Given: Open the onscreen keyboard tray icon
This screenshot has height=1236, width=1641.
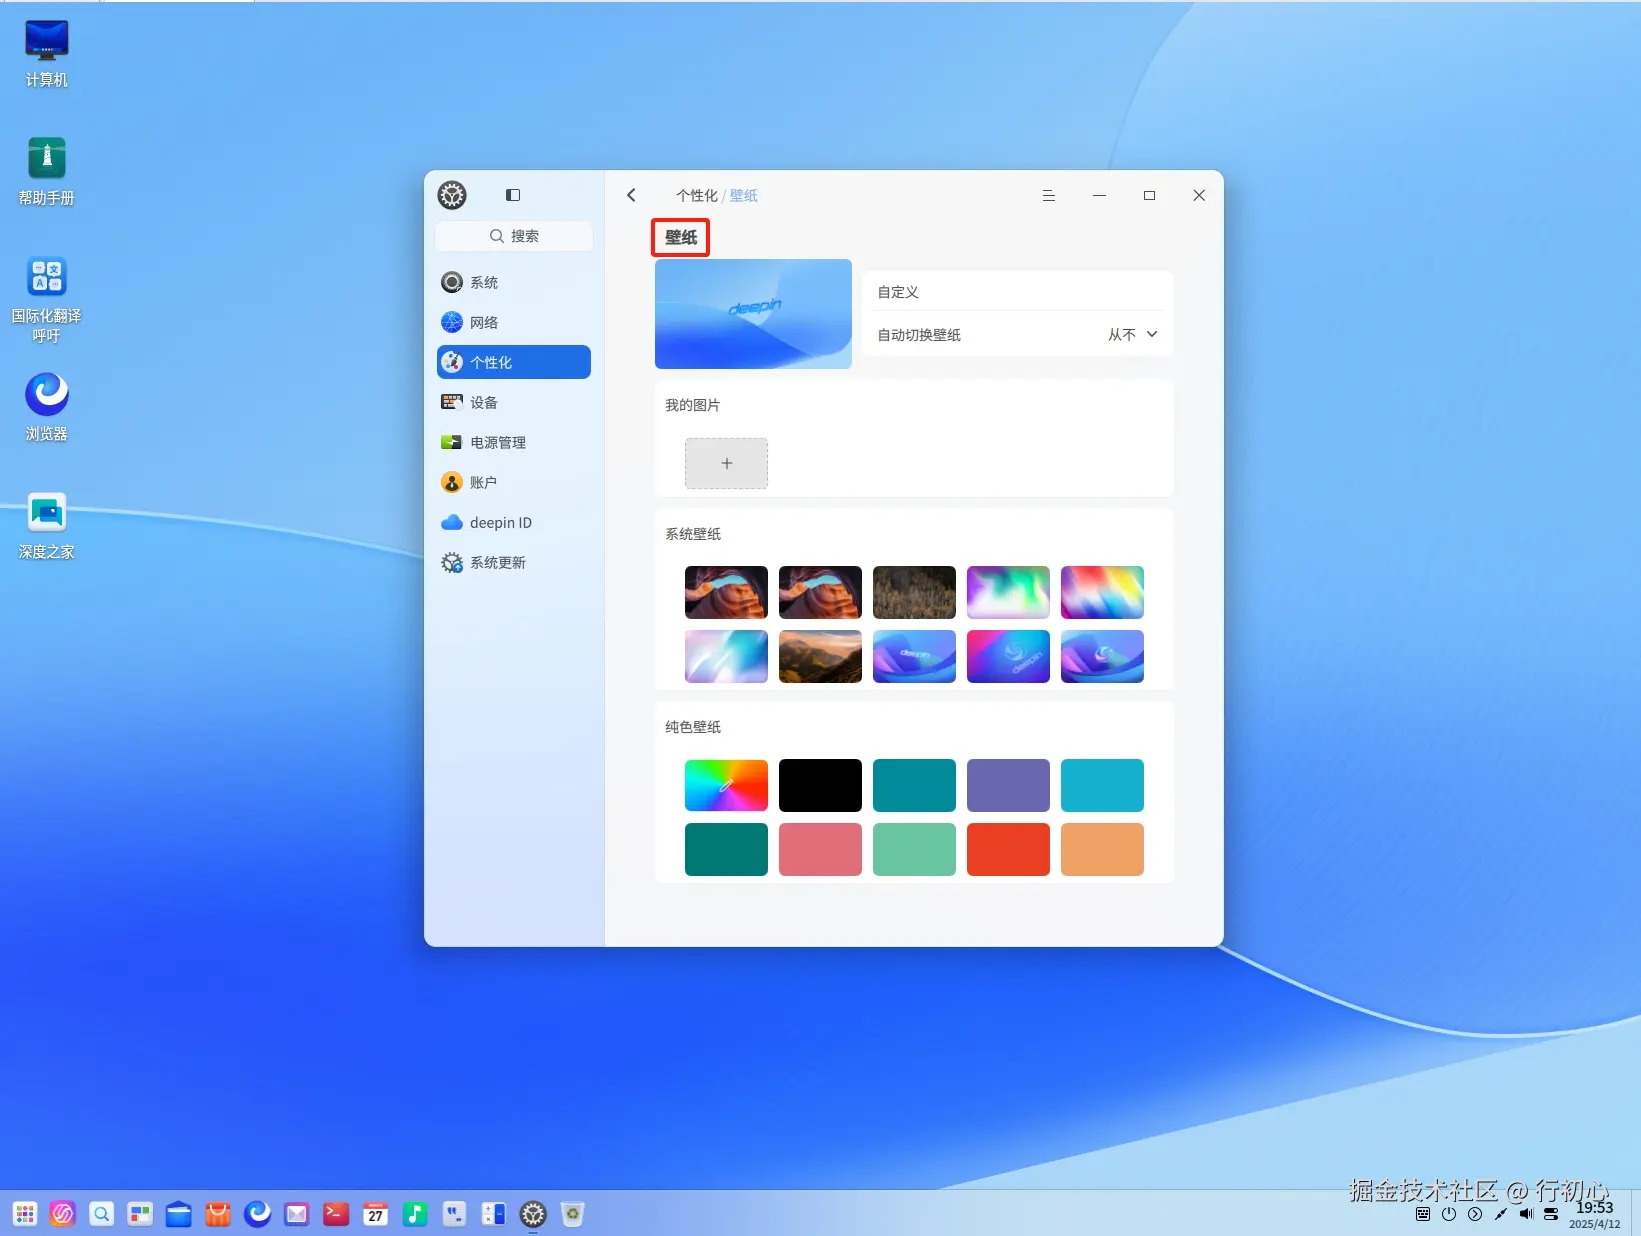Looking at the screenshot, I should [1423, 1214].
